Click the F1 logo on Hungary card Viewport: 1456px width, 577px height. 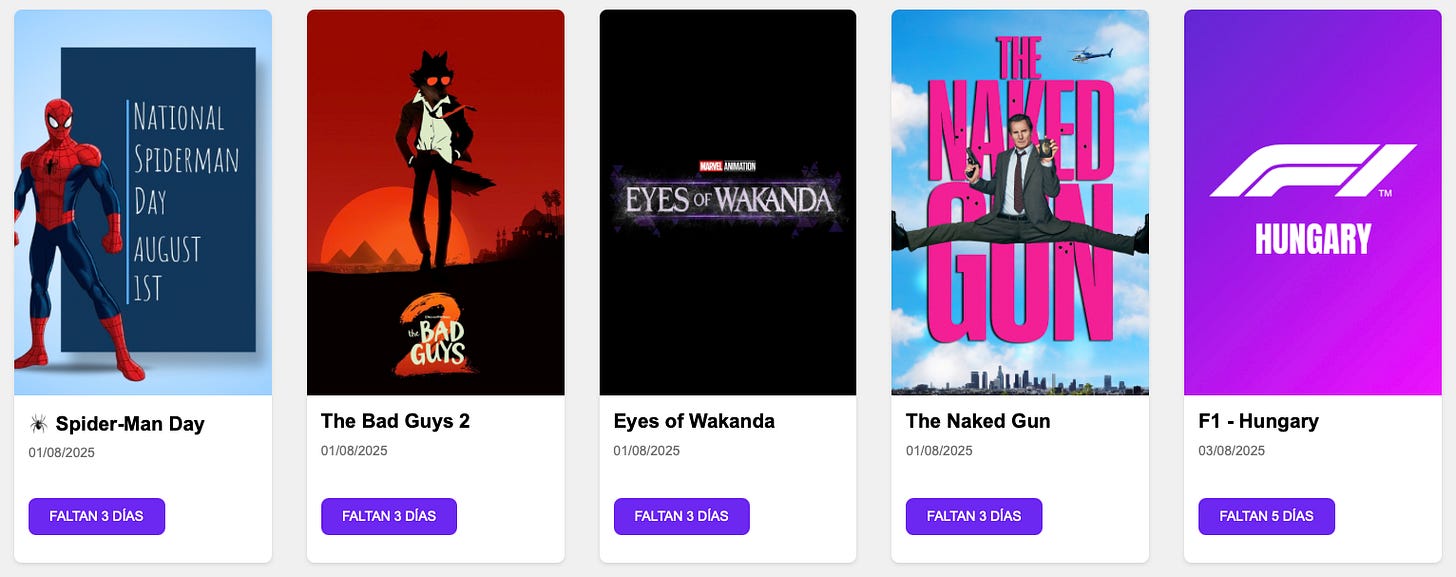(1313, 170)
